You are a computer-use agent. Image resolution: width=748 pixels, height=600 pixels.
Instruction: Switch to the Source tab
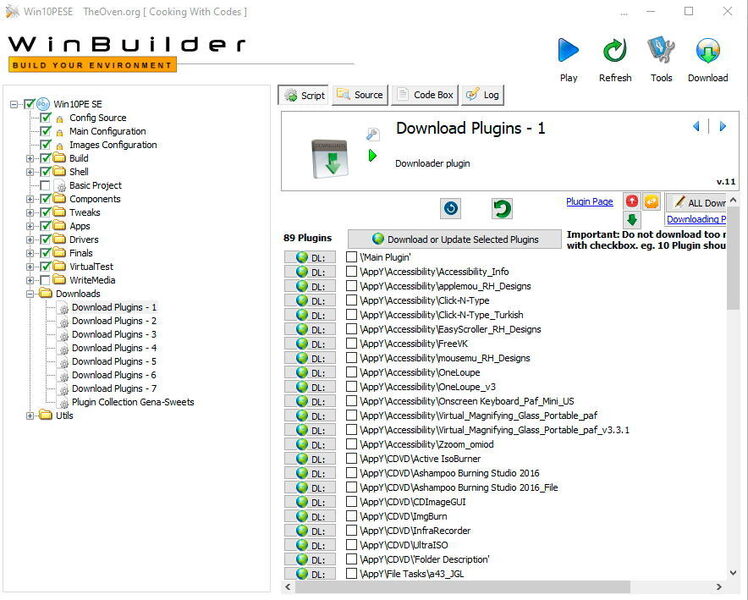[x=360, y=95]
